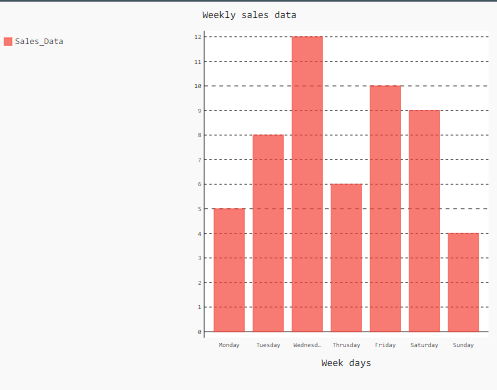
Task: Click the Thursday x-axis label
Action: tap(346, 345)
